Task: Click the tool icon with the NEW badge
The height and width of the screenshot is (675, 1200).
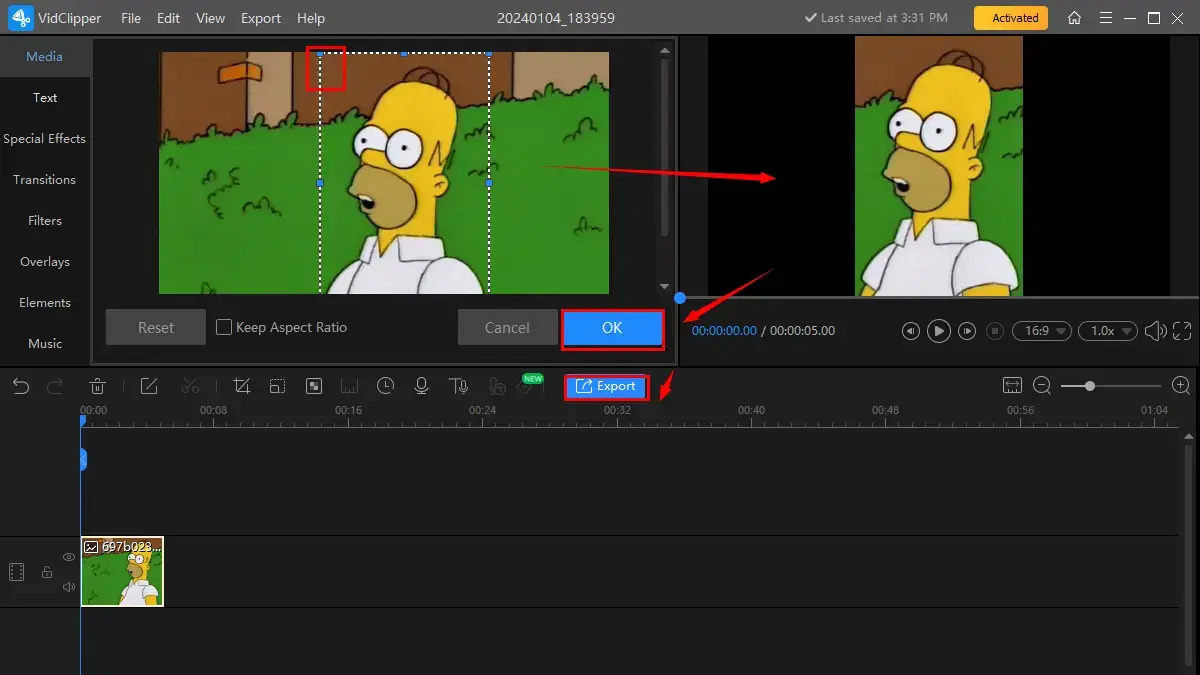Action: click(529, 386)
